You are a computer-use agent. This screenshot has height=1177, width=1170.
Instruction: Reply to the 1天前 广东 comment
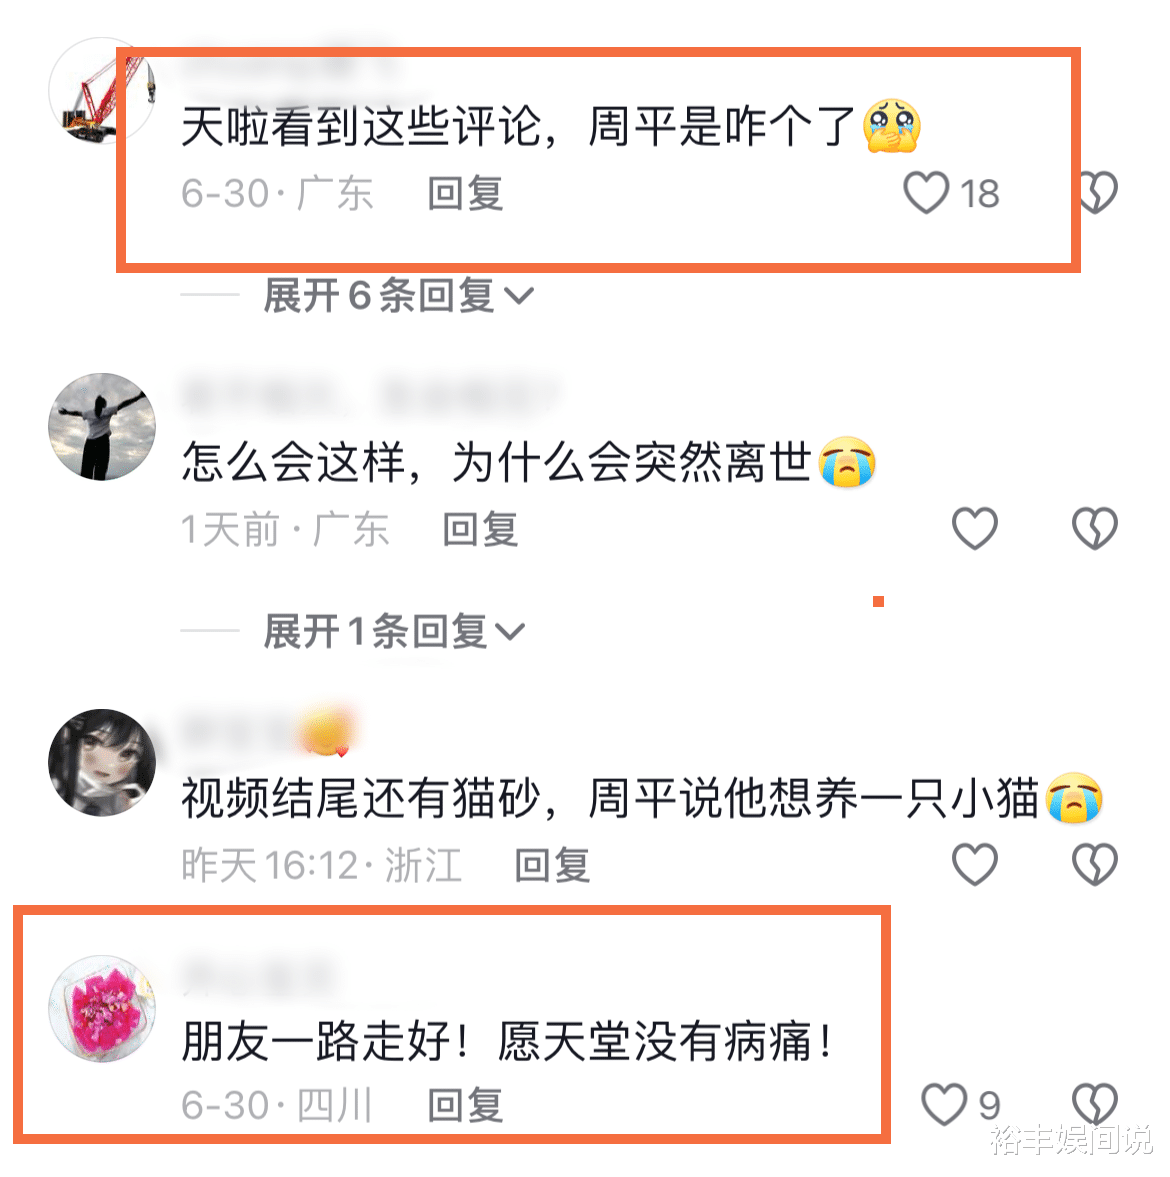pyautogui.click(x=480, y=528)
